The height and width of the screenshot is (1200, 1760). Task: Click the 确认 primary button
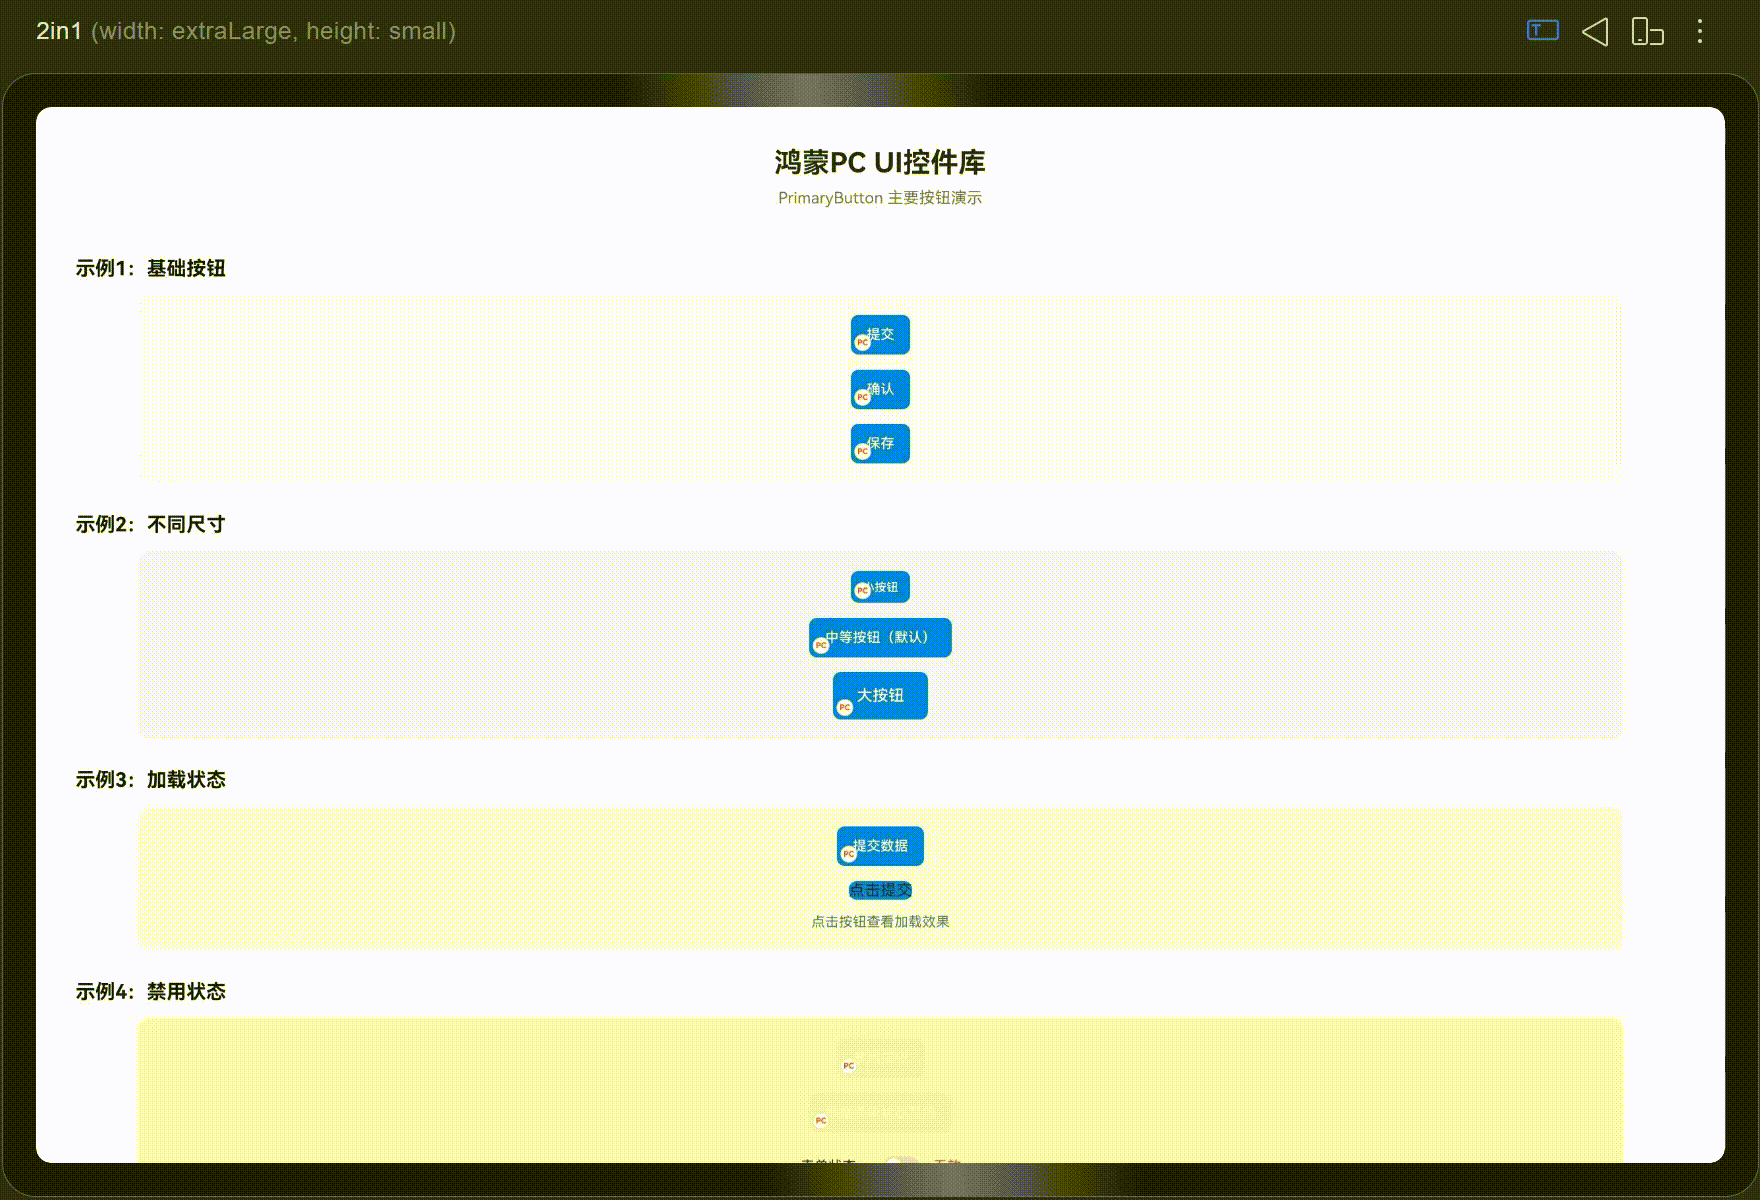tap(880, 389)
